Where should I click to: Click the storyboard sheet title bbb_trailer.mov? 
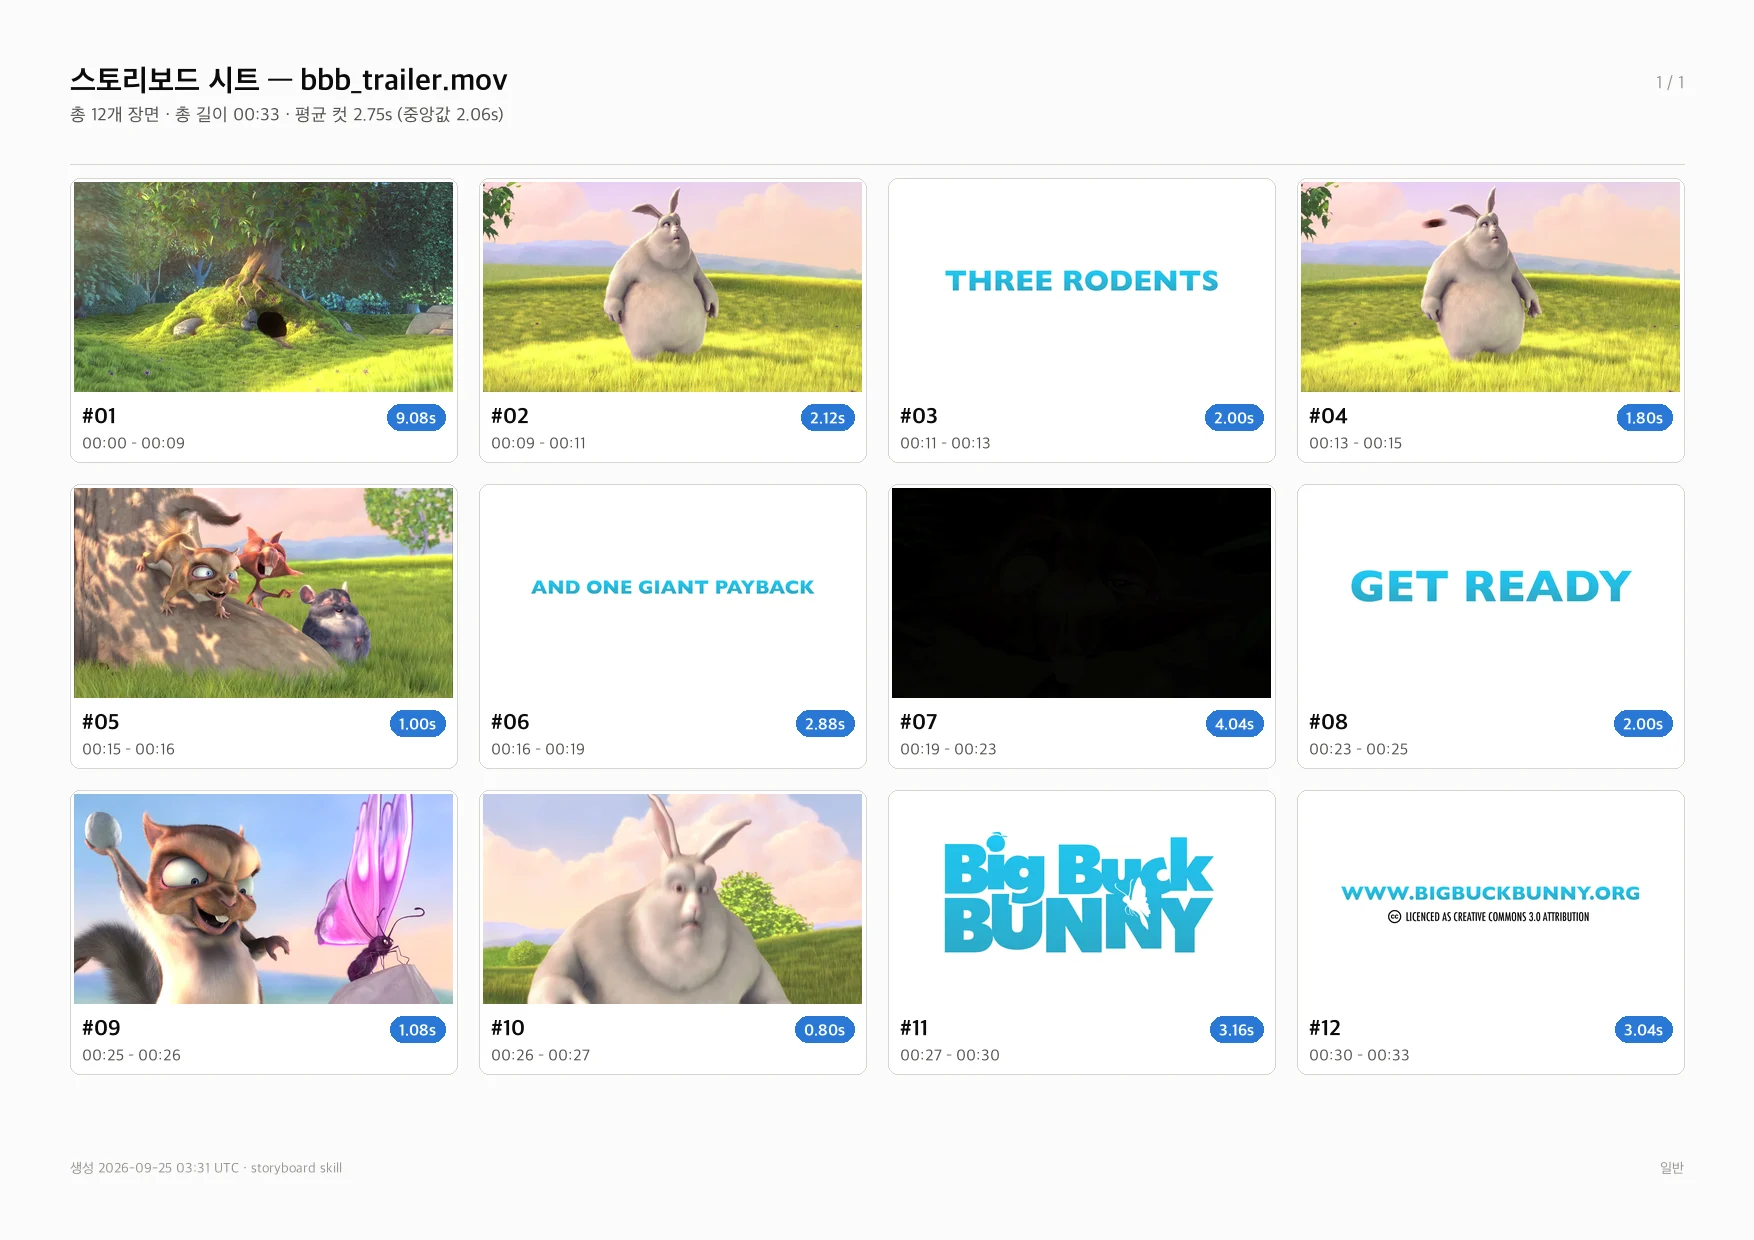pos(289,79)
